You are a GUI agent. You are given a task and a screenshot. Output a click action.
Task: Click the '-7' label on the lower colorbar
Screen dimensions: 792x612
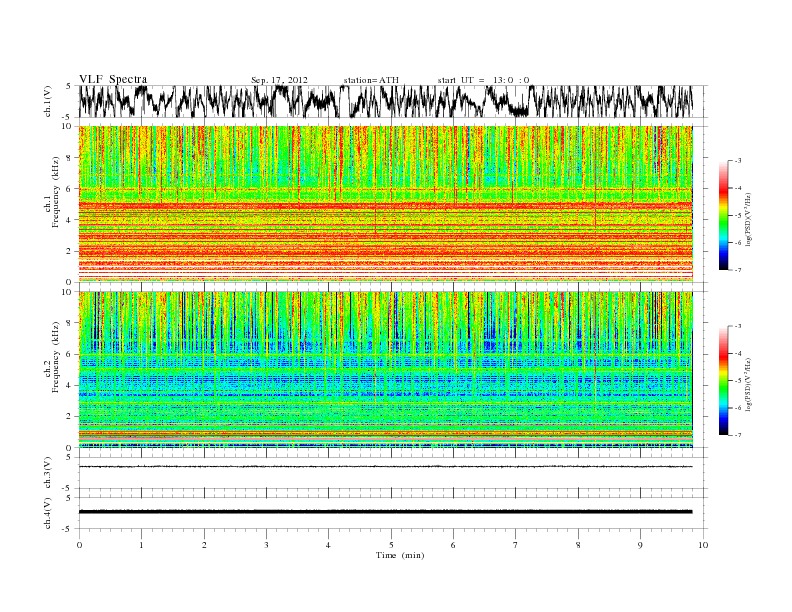[737, 435]
